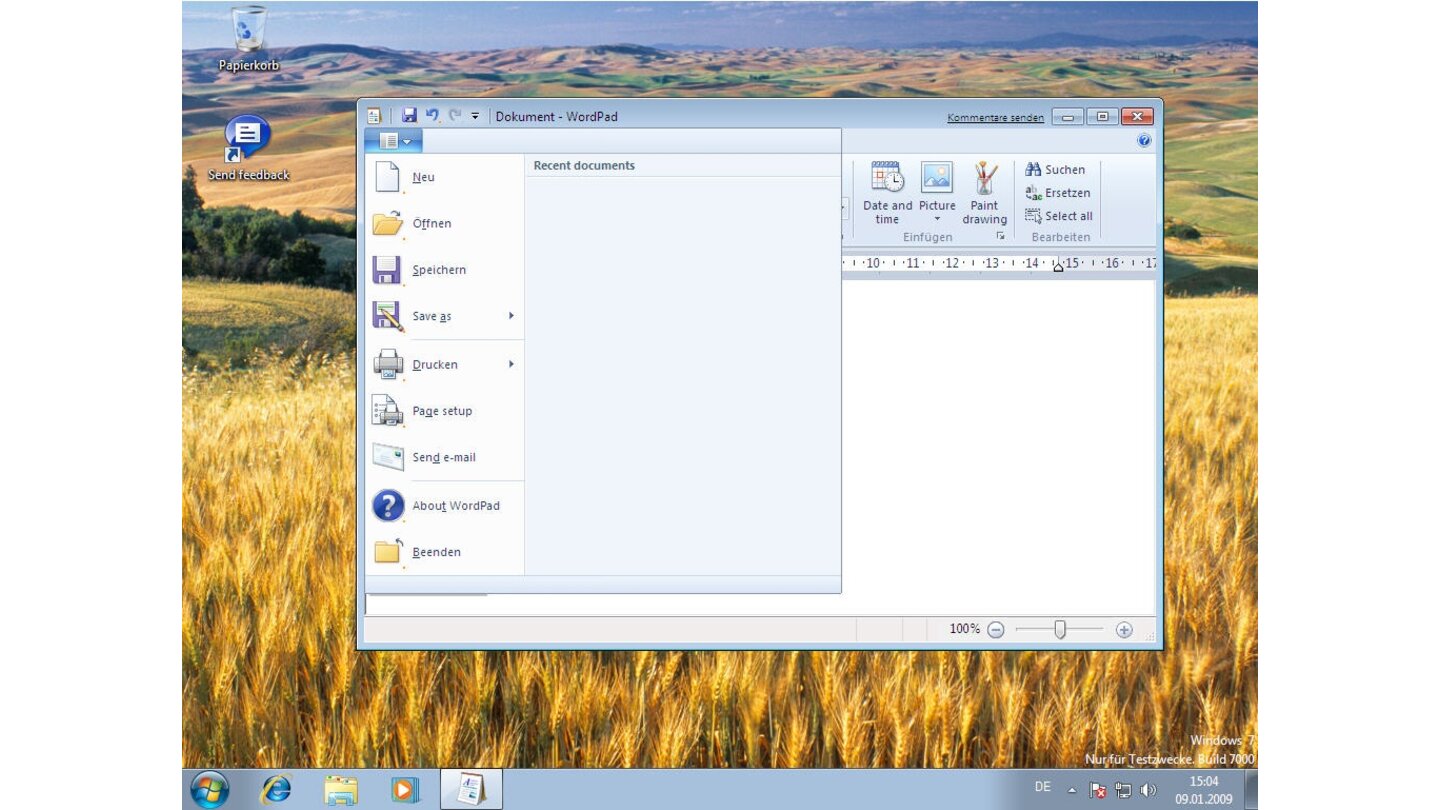
Task: Choose Speichern from the WordPad menu
Action: (445, 270)
